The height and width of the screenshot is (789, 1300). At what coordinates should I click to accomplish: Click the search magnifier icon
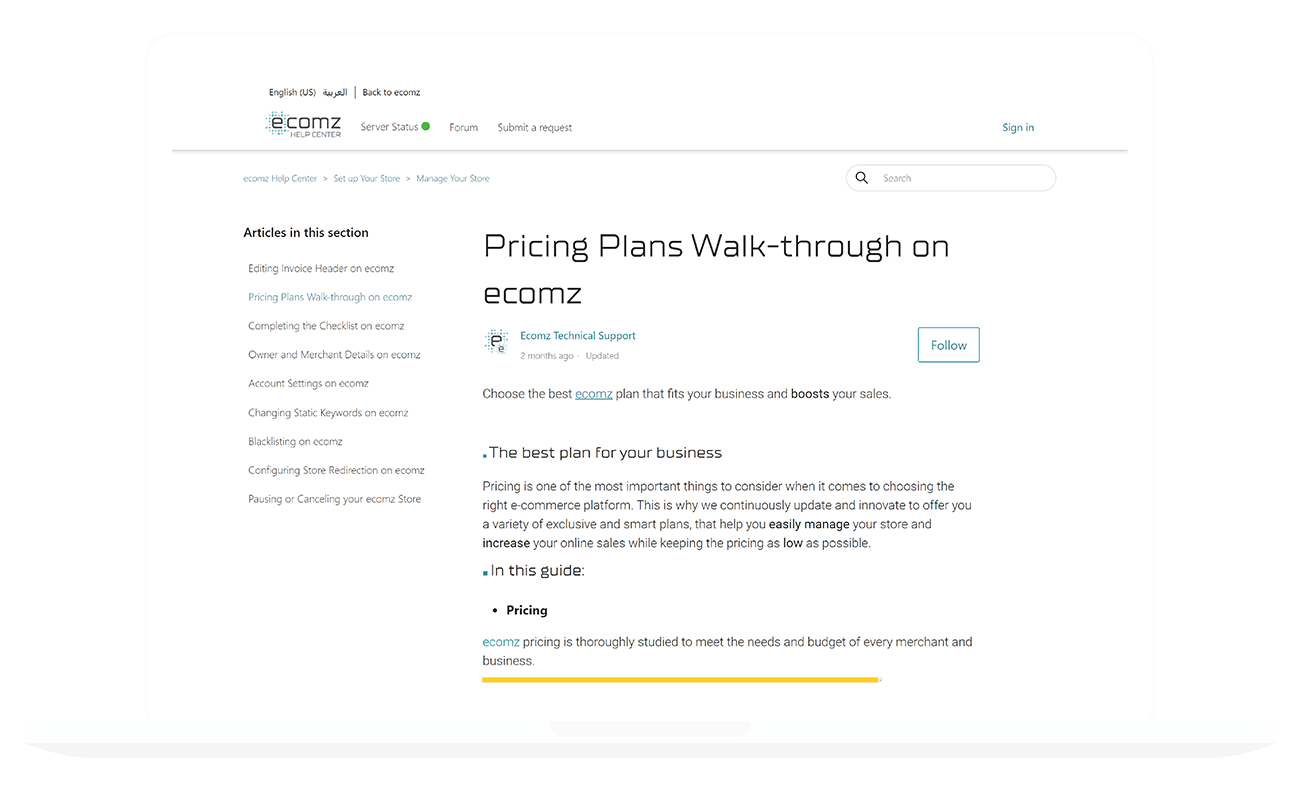[x=862, y=178]
